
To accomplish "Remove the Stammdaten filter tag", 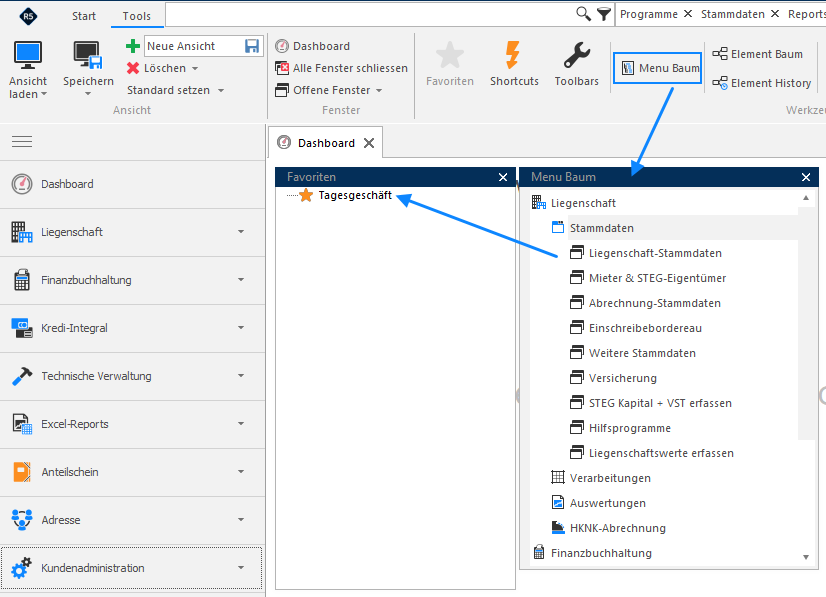I will (x=775, y=14).
